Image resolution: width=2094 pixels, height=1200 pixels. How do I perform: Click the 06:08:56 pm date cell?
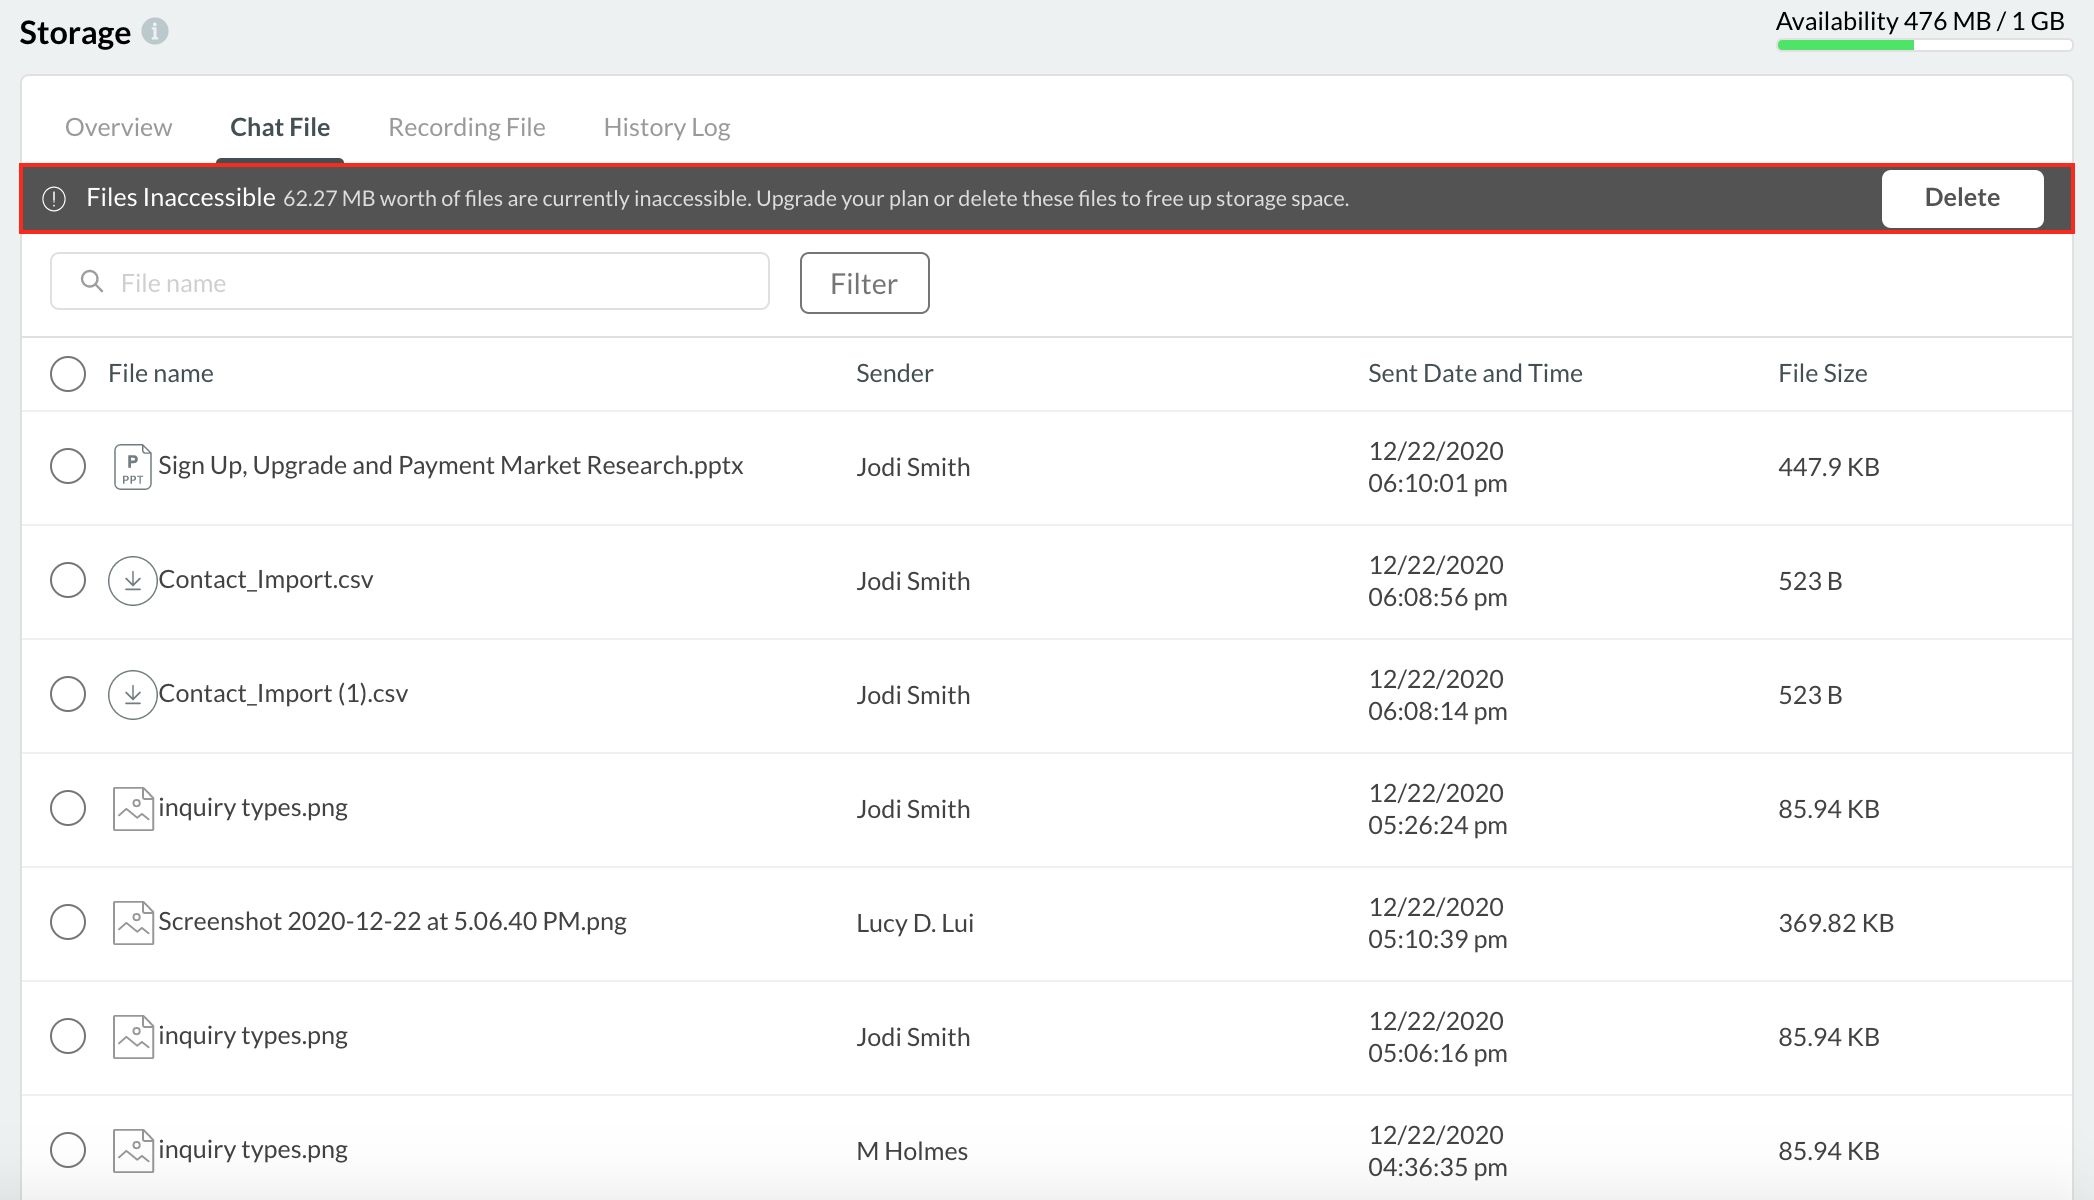pos(1437,581)
